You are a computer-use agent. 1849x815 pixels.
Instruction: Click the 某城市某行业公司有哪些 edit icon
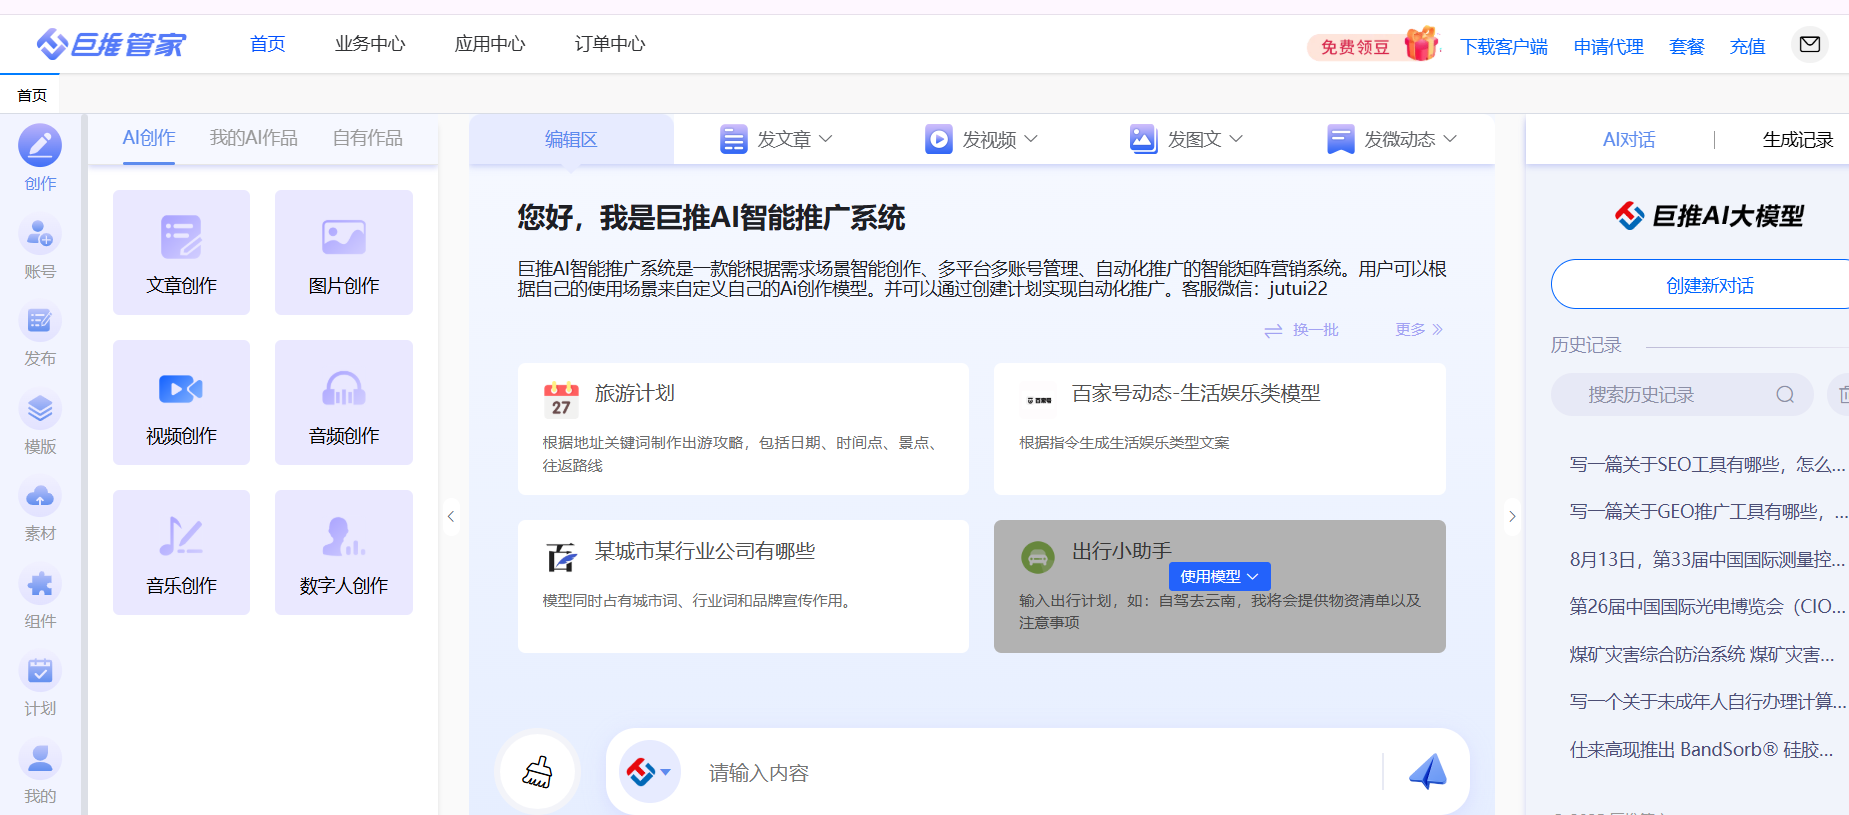(562, 557)
